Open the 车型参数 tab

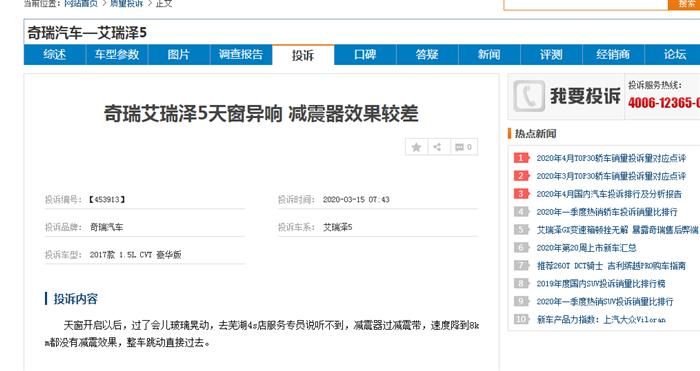pos(117,54)
